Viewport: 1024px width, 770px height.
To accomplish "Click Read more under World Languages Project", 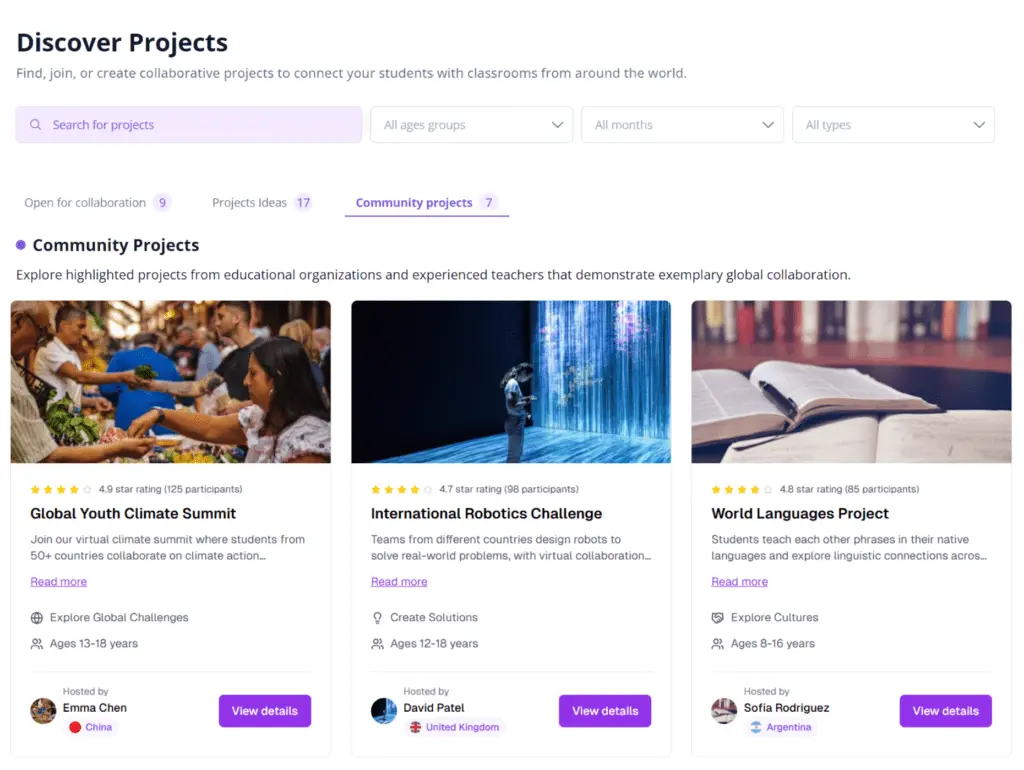I will point(739,581).
